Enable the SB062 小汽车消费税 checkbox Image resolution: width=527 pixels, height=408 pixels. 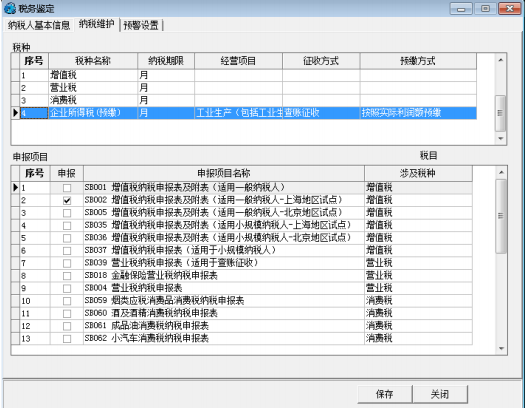(x=67, y=339)
